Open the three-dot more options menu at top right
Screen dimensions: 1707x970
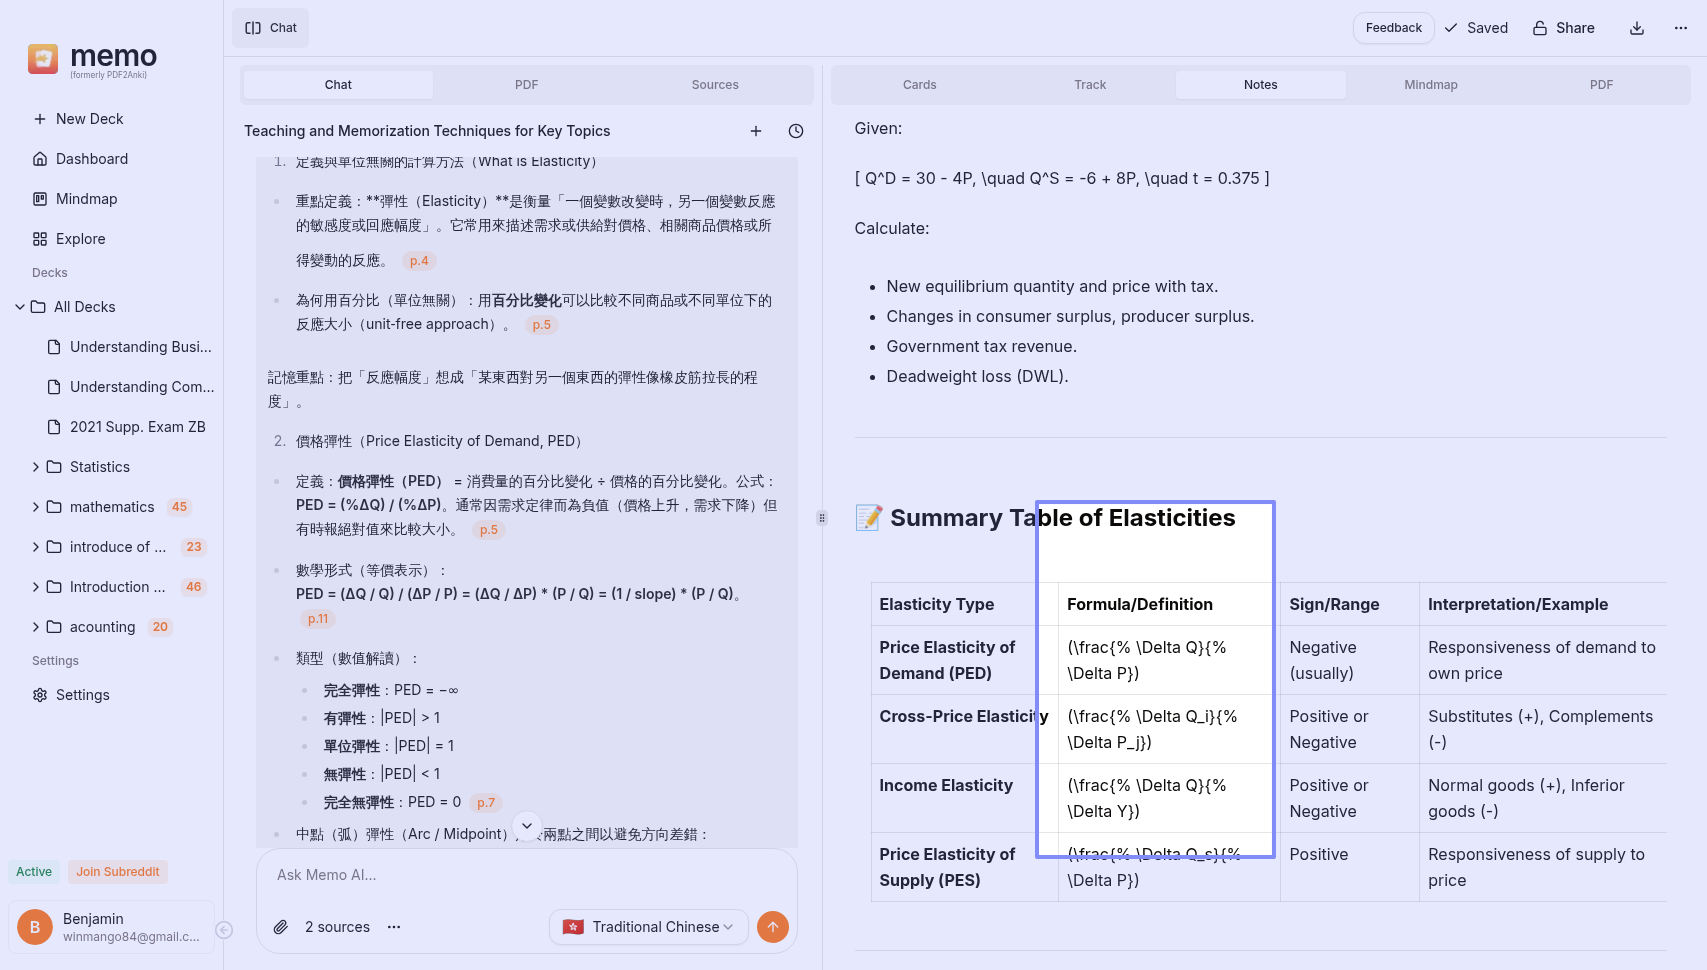[1681, 28]
